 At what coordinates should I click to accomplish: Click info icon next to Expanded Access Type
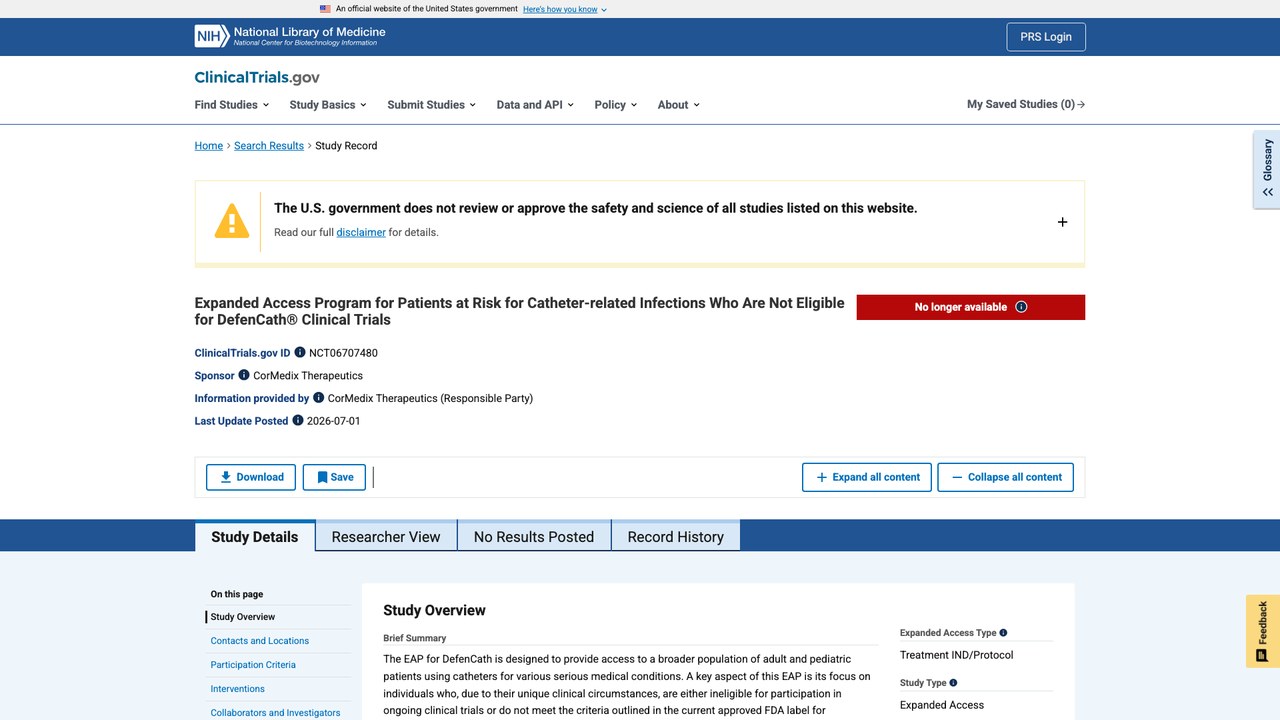1003,633
